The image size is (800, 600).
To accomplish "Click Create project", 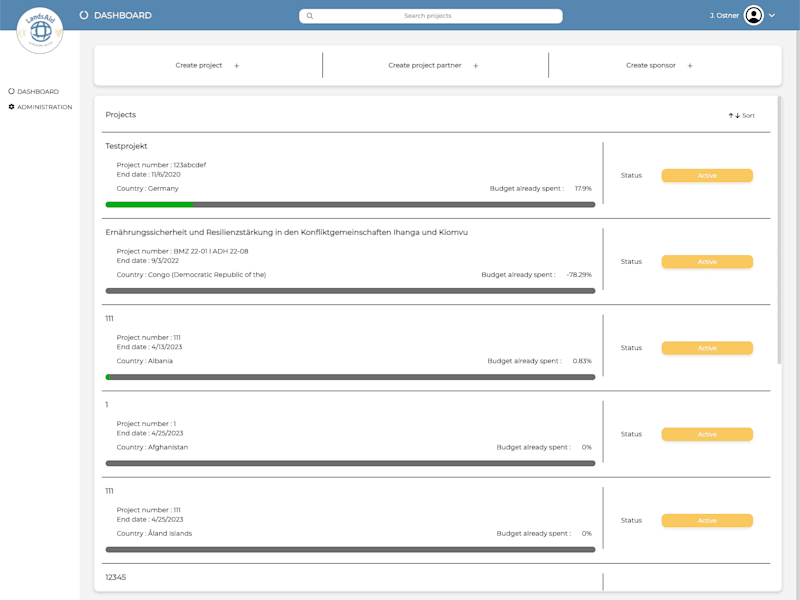I will [x=198, y=65].
